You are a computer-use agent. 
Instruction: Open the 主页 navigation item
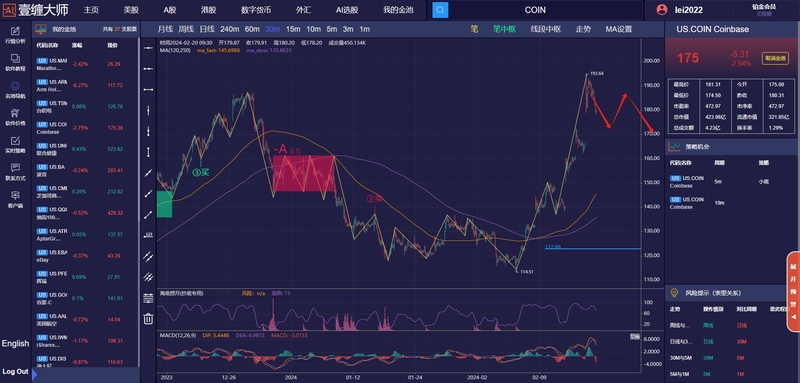(x=91, y=10)
